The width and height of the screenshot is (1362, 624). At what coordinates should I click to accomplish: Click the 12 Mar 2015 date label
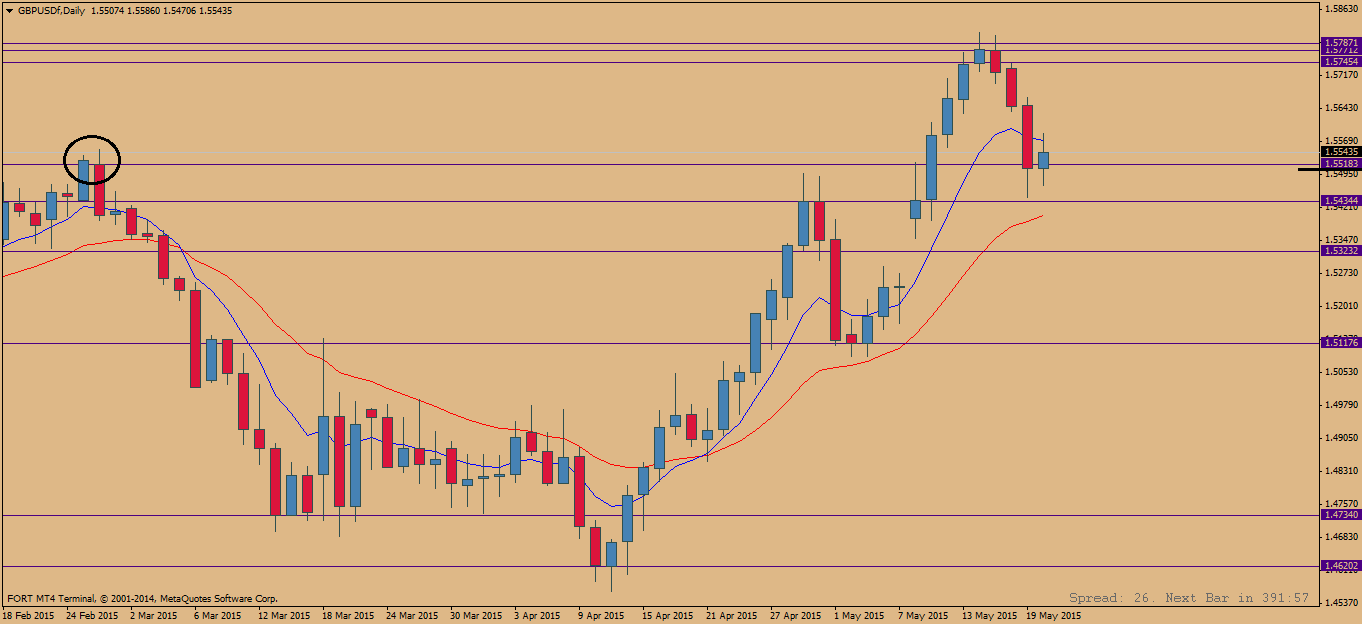click(x=285, y=616)
